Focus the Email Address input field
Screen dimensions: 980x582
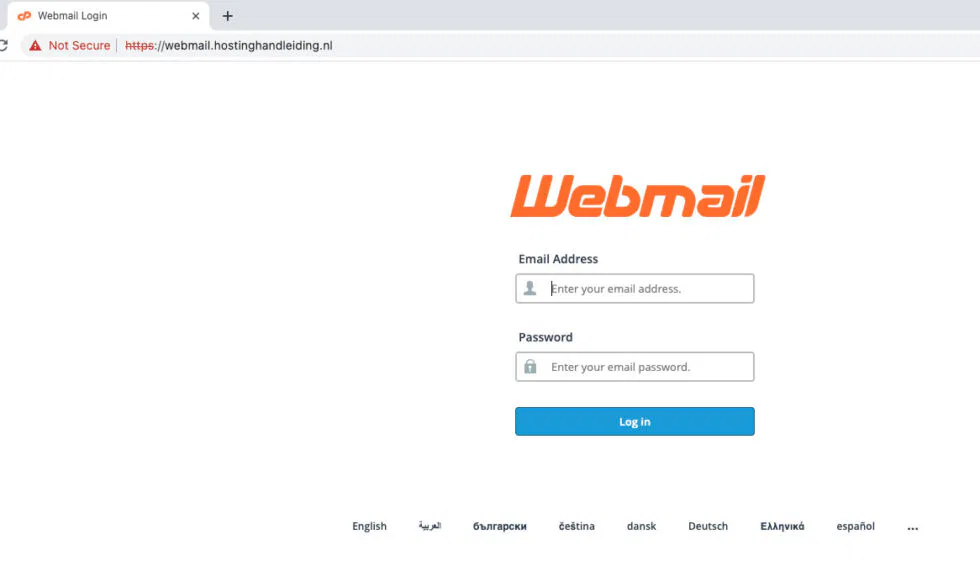[634, 288]
